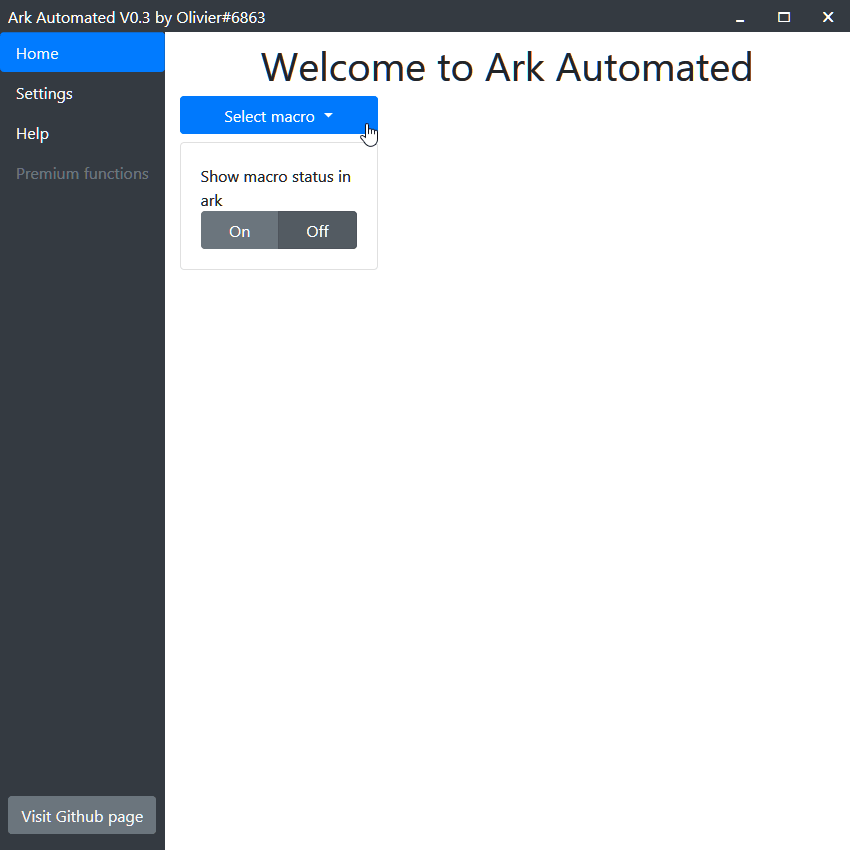
Task: Open the Home sidebar tab
Action: point(82,53)
